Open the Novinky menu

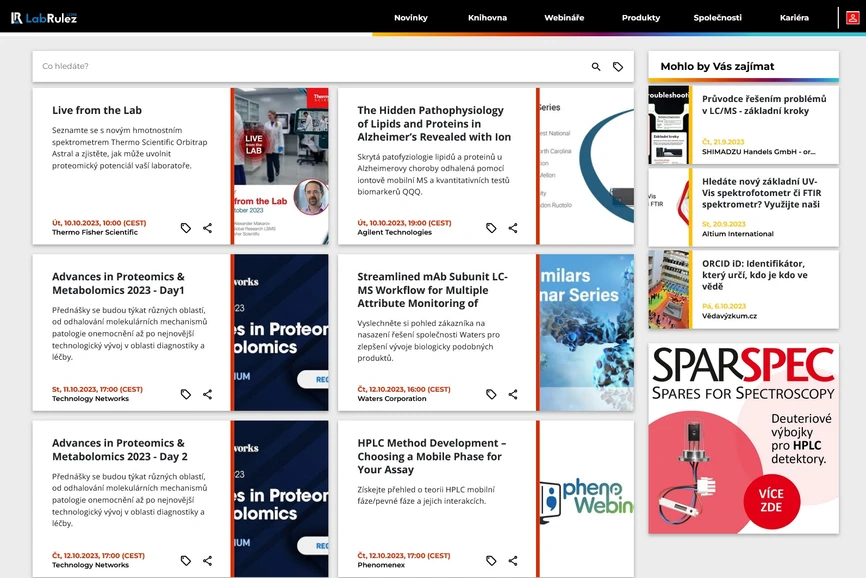click(x=411, y=18)
